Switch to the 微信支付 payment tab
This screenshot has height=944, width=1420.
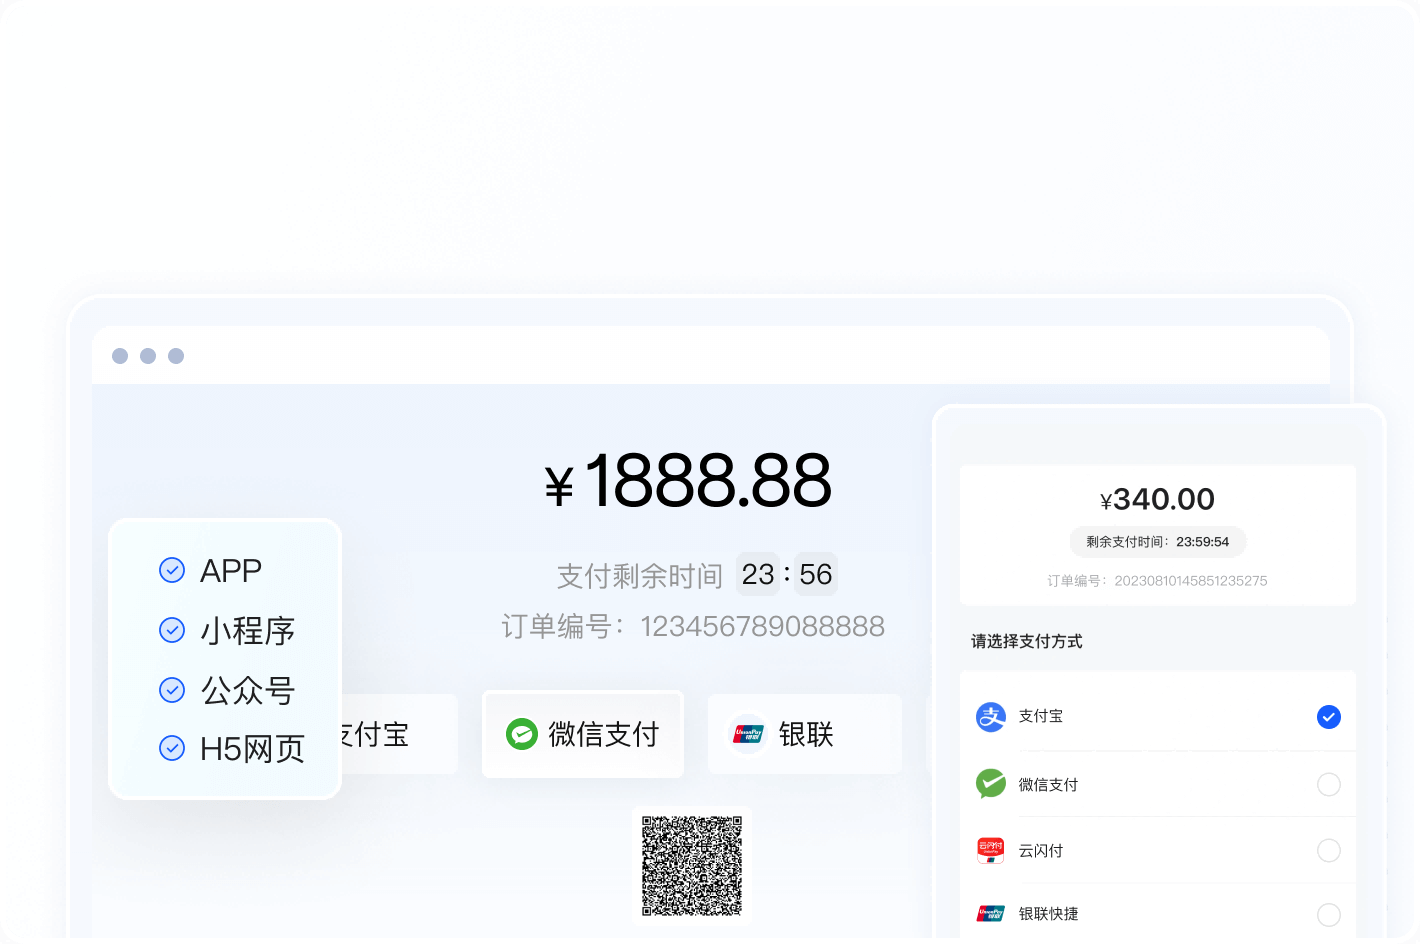pyautogui.click(x=583, y=734)
